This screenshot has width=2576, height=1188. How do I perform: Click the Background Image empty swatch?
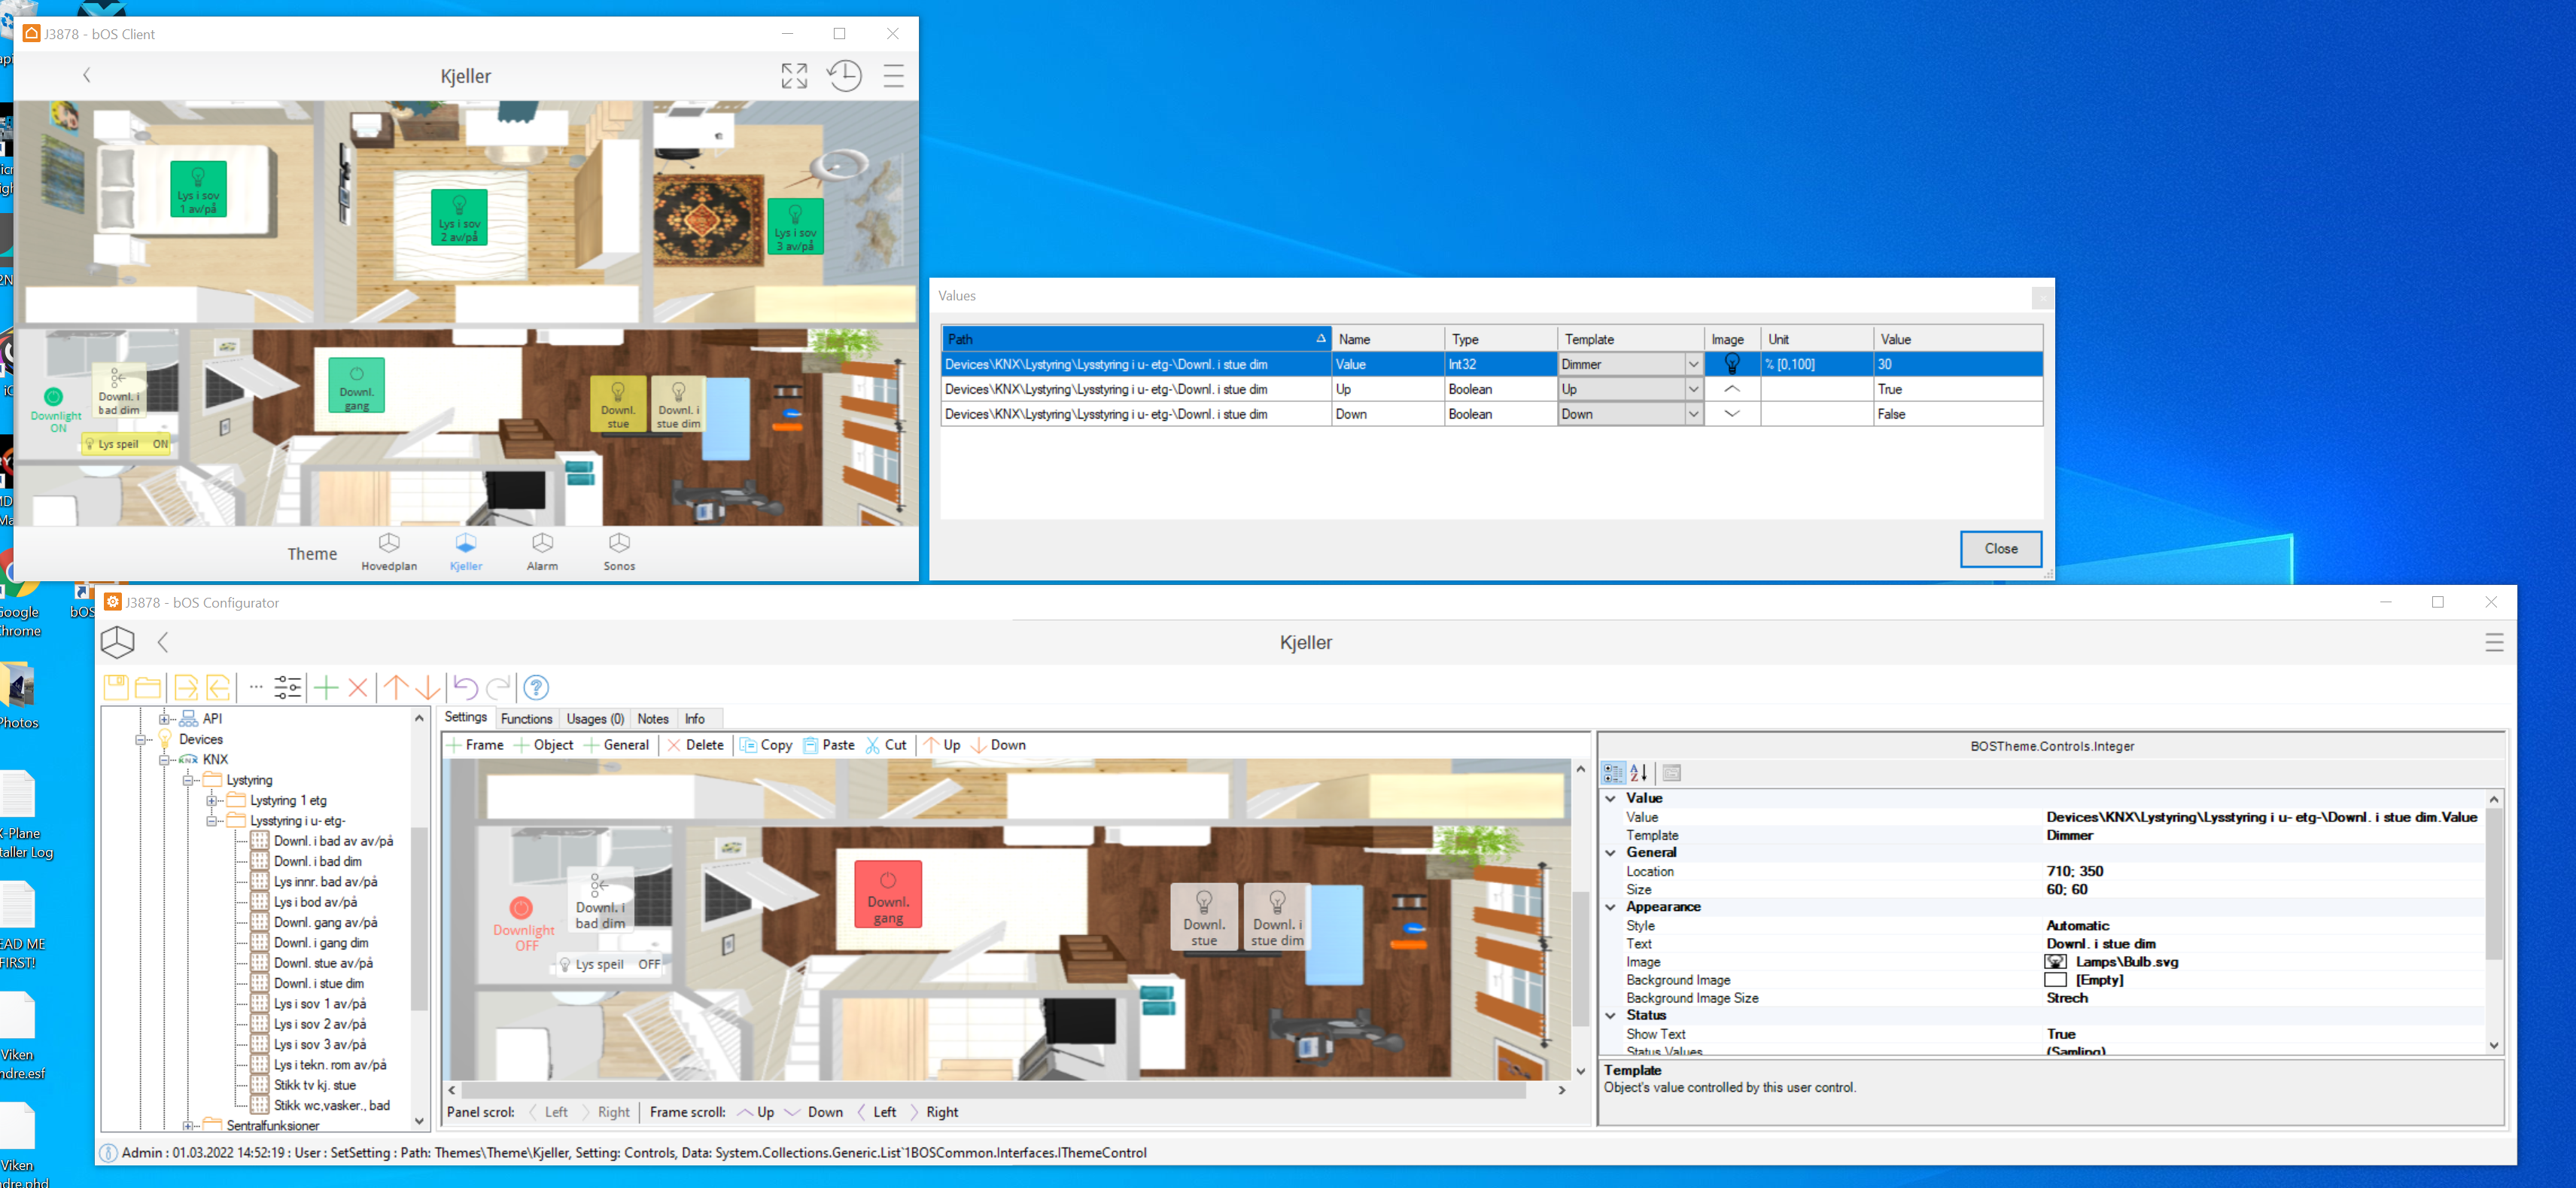[x=2056, y=980]
